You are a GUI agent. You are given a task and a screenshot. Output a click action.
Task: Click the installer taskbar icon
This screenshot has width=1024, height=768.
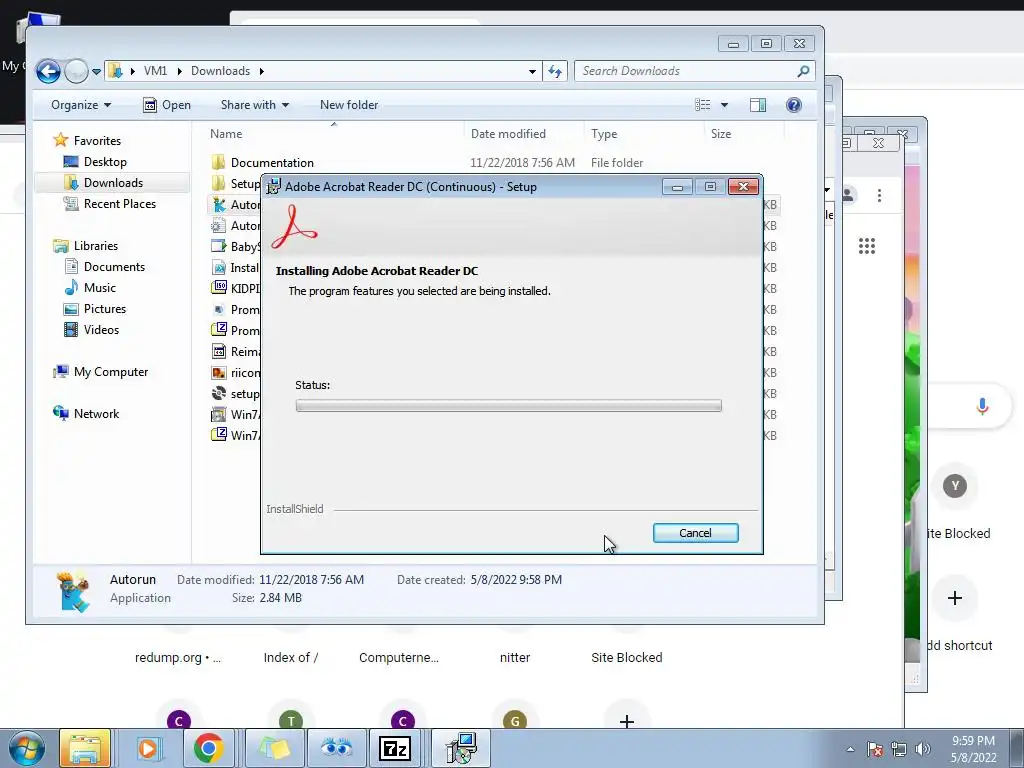click(461, 748)
